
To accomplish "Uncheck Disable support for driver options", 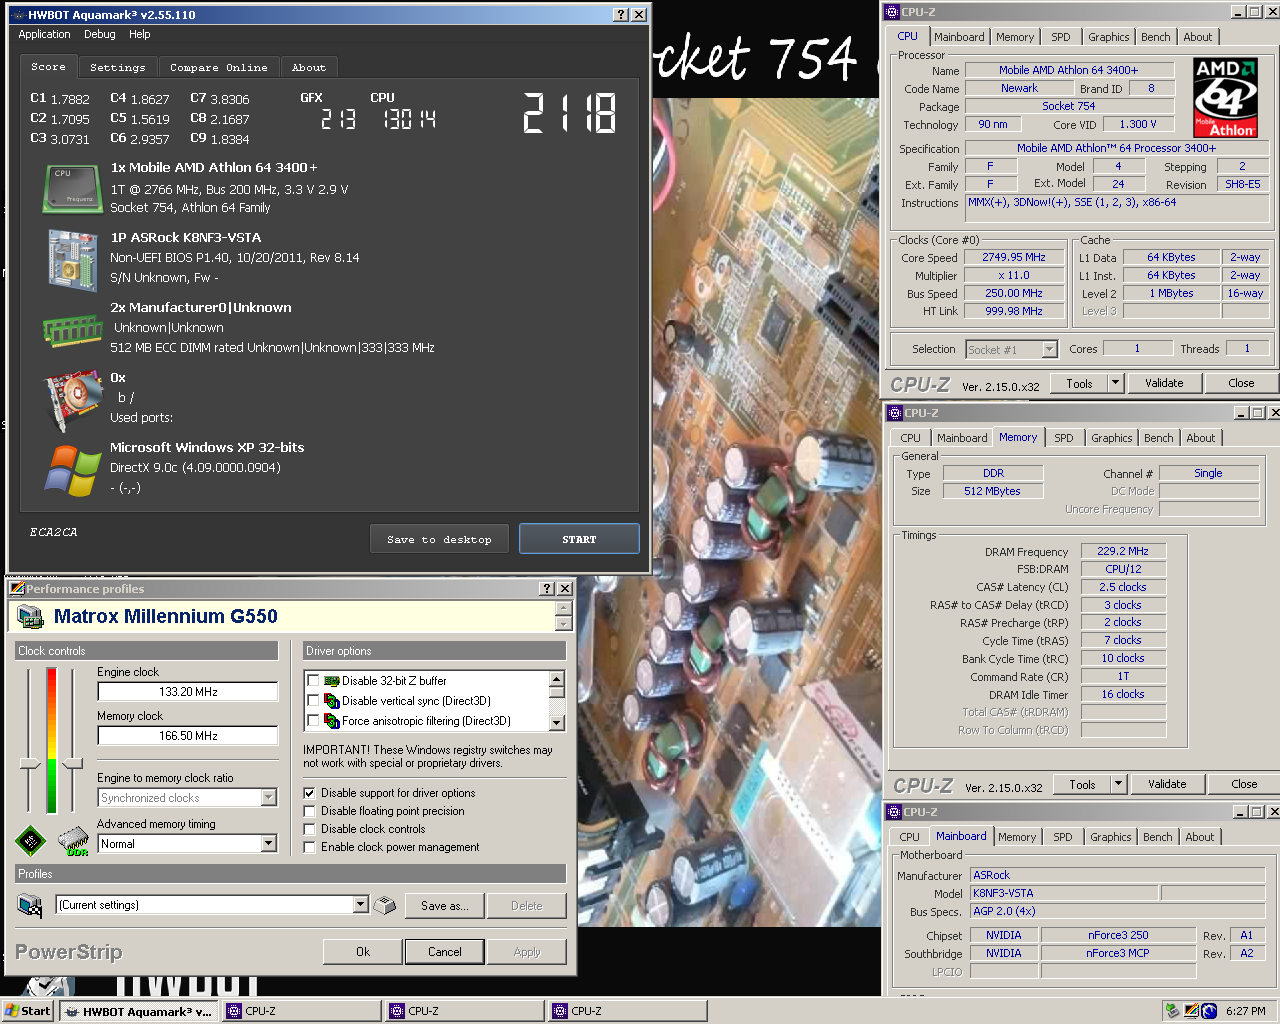I will 310,793.
